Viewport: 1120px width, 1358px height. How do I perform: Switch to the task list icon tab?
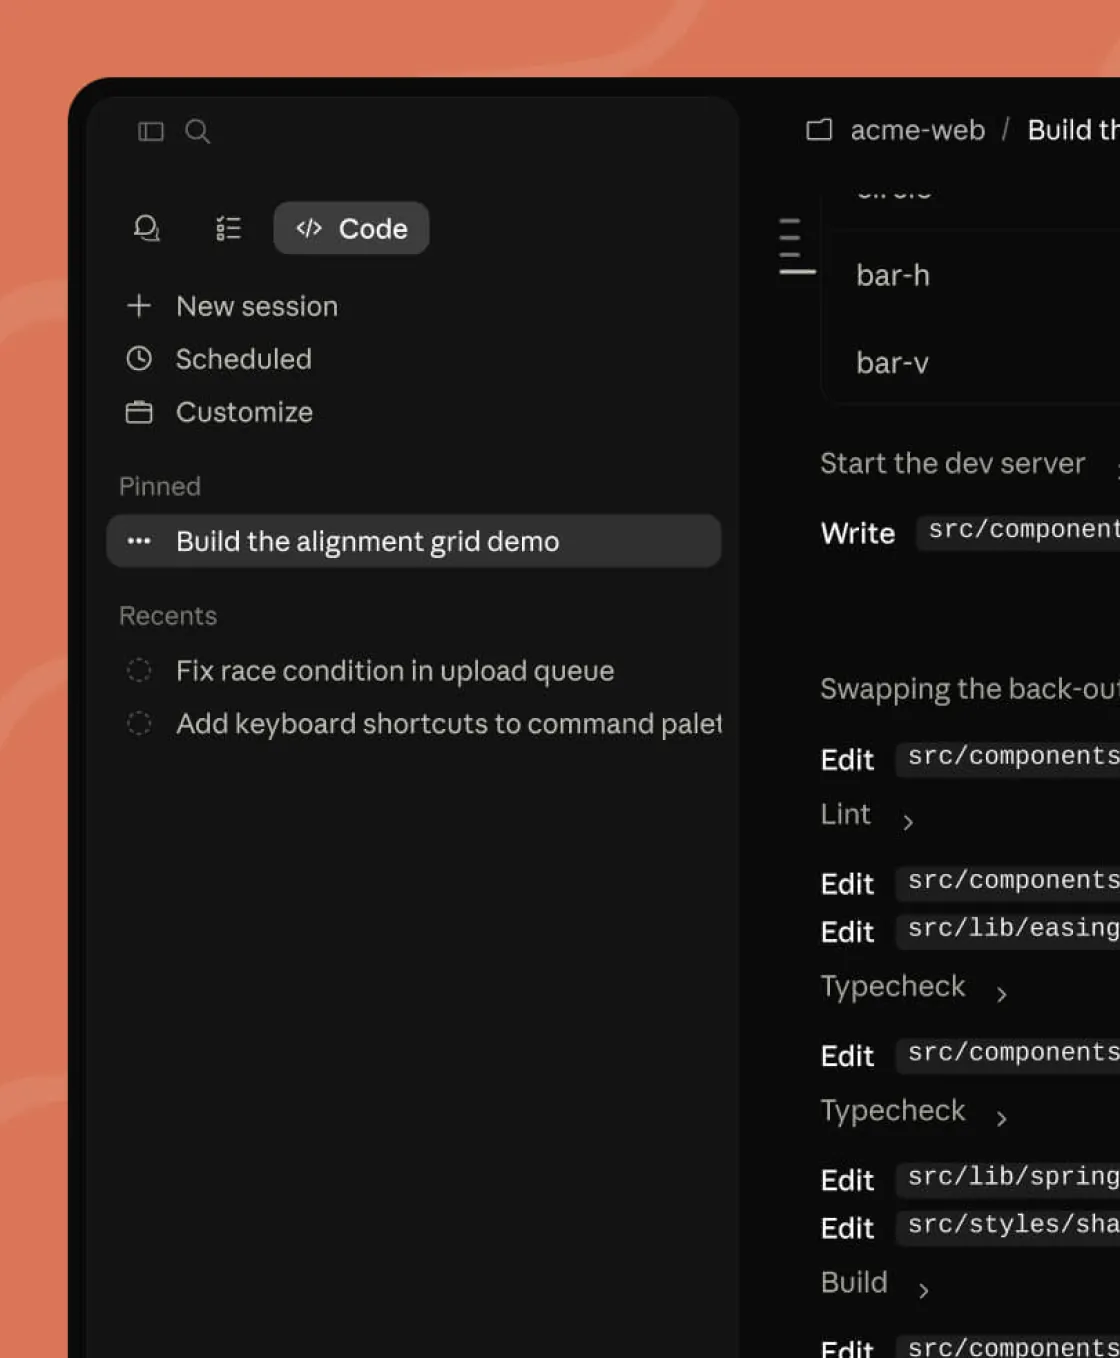point(228,228)
